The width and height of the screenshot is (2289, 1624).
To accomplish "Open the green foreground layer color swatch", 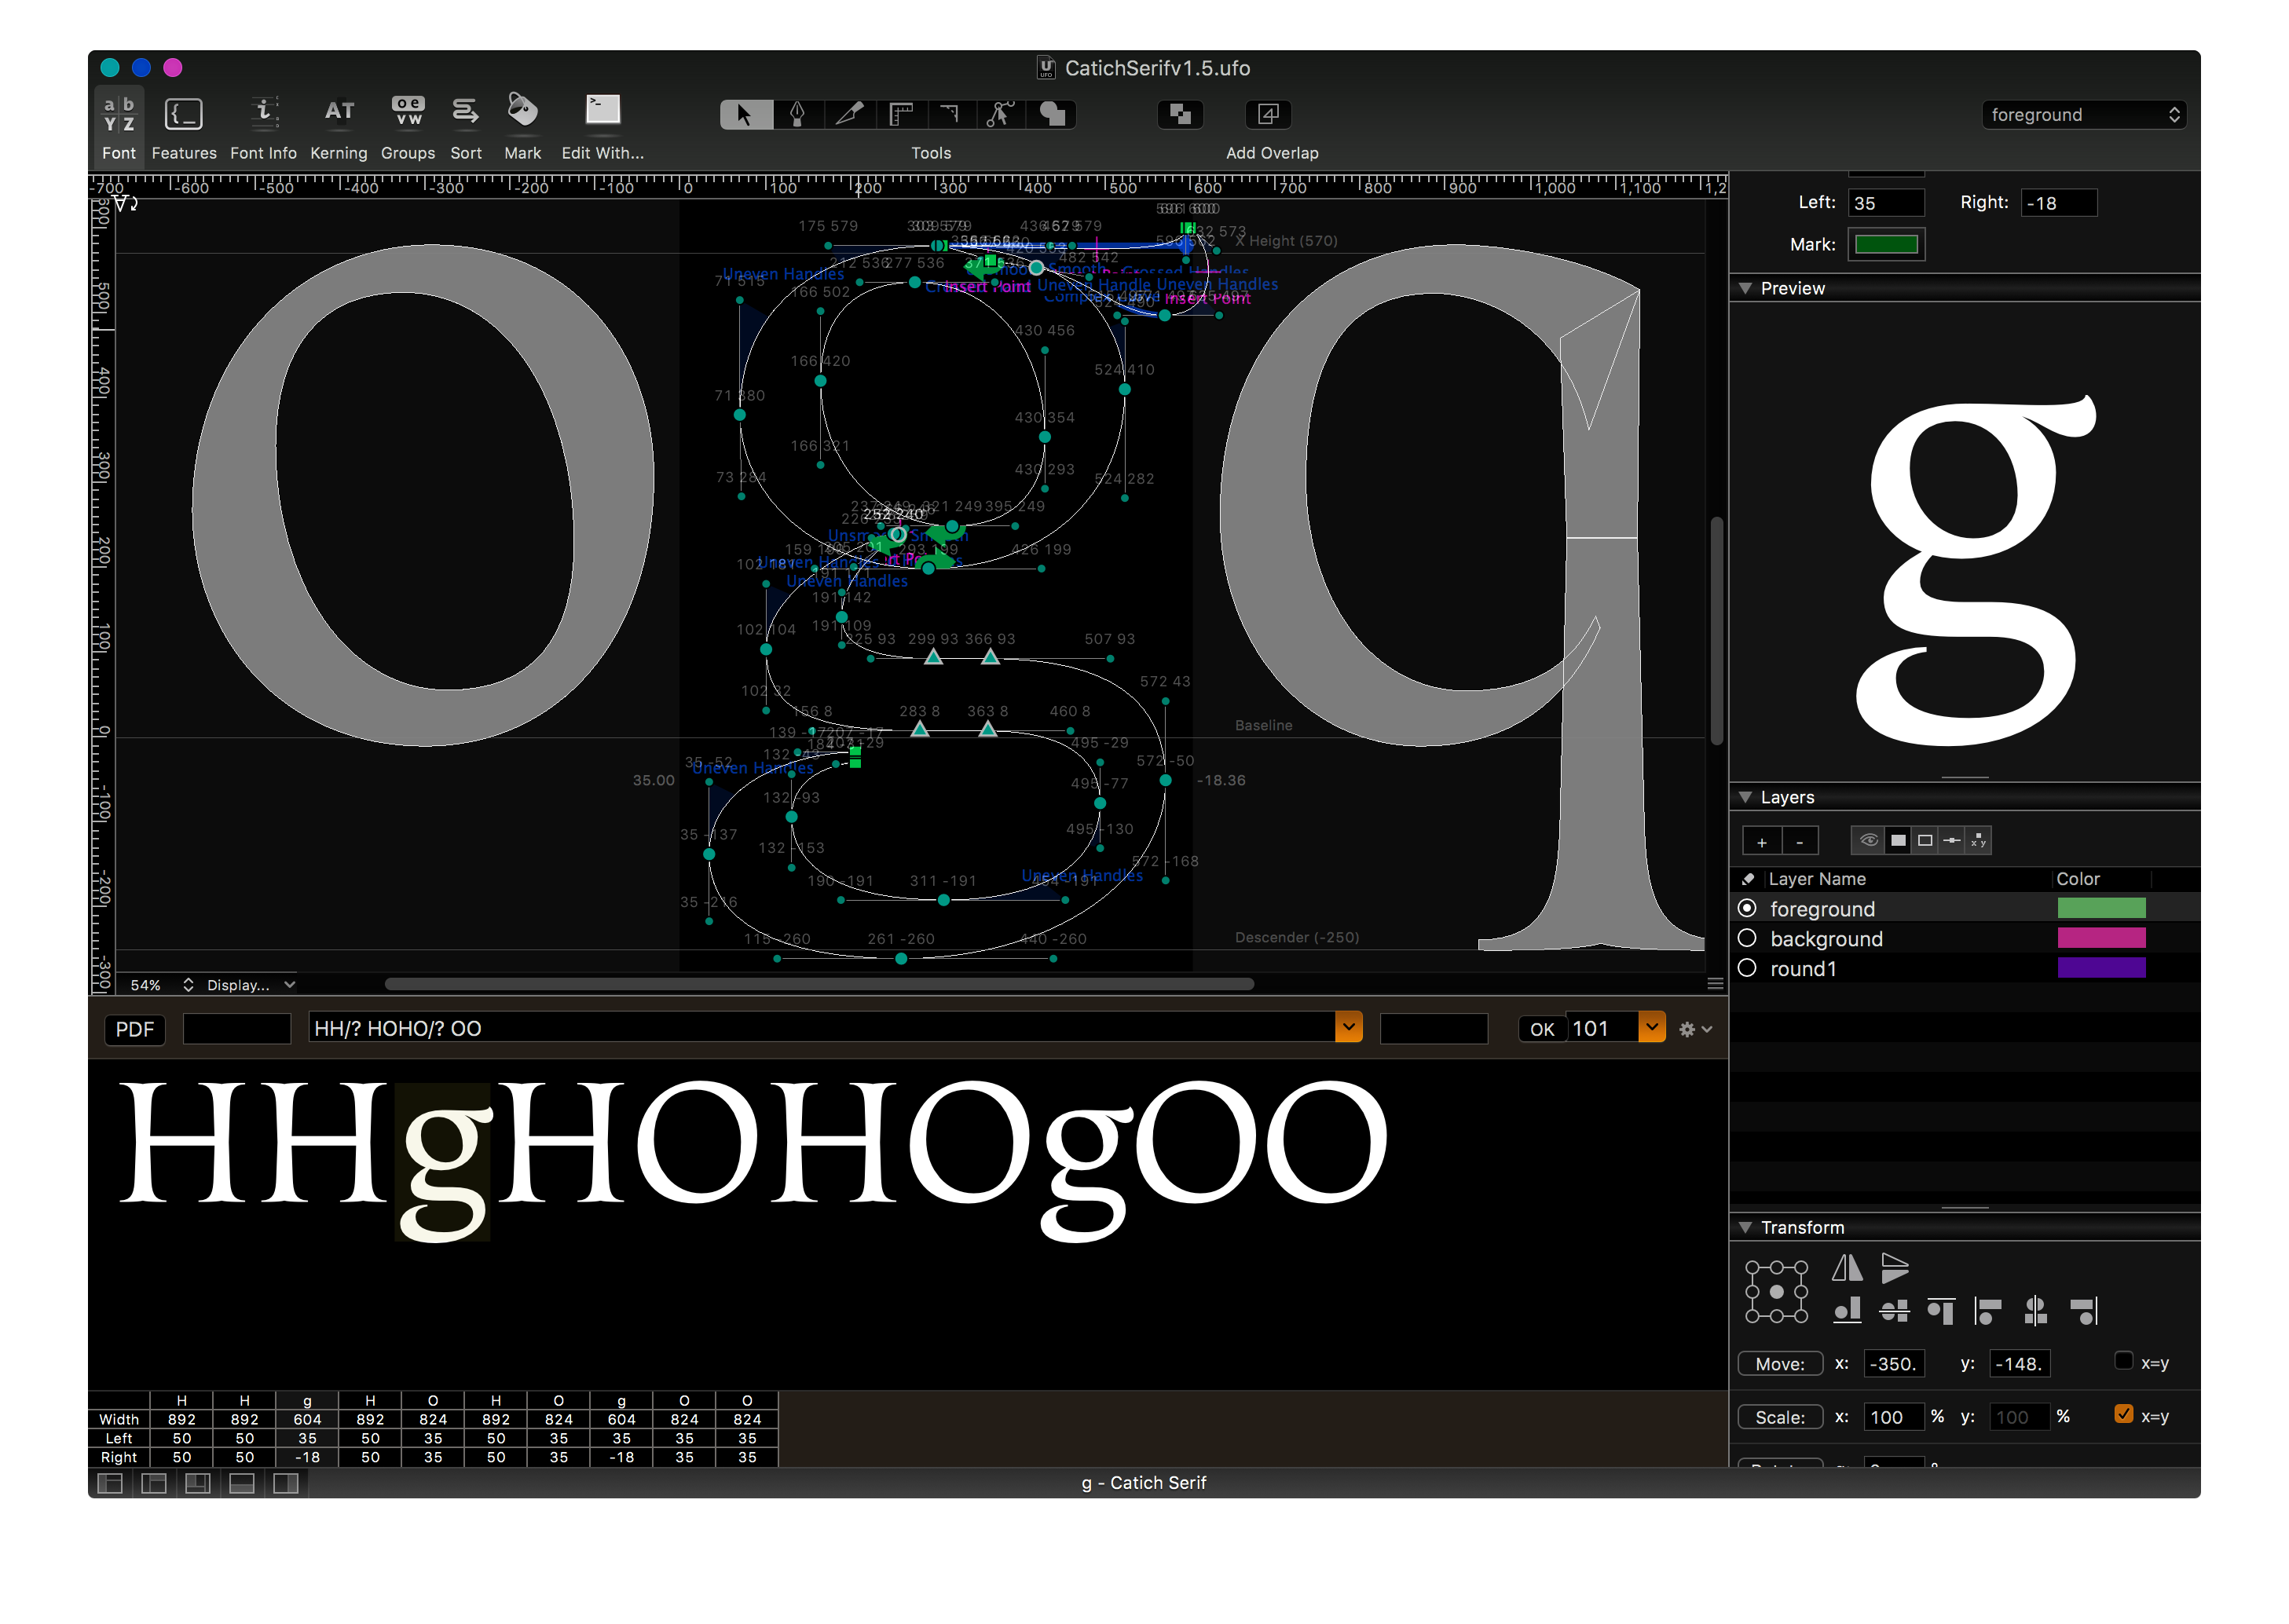I will point(2102,909).
